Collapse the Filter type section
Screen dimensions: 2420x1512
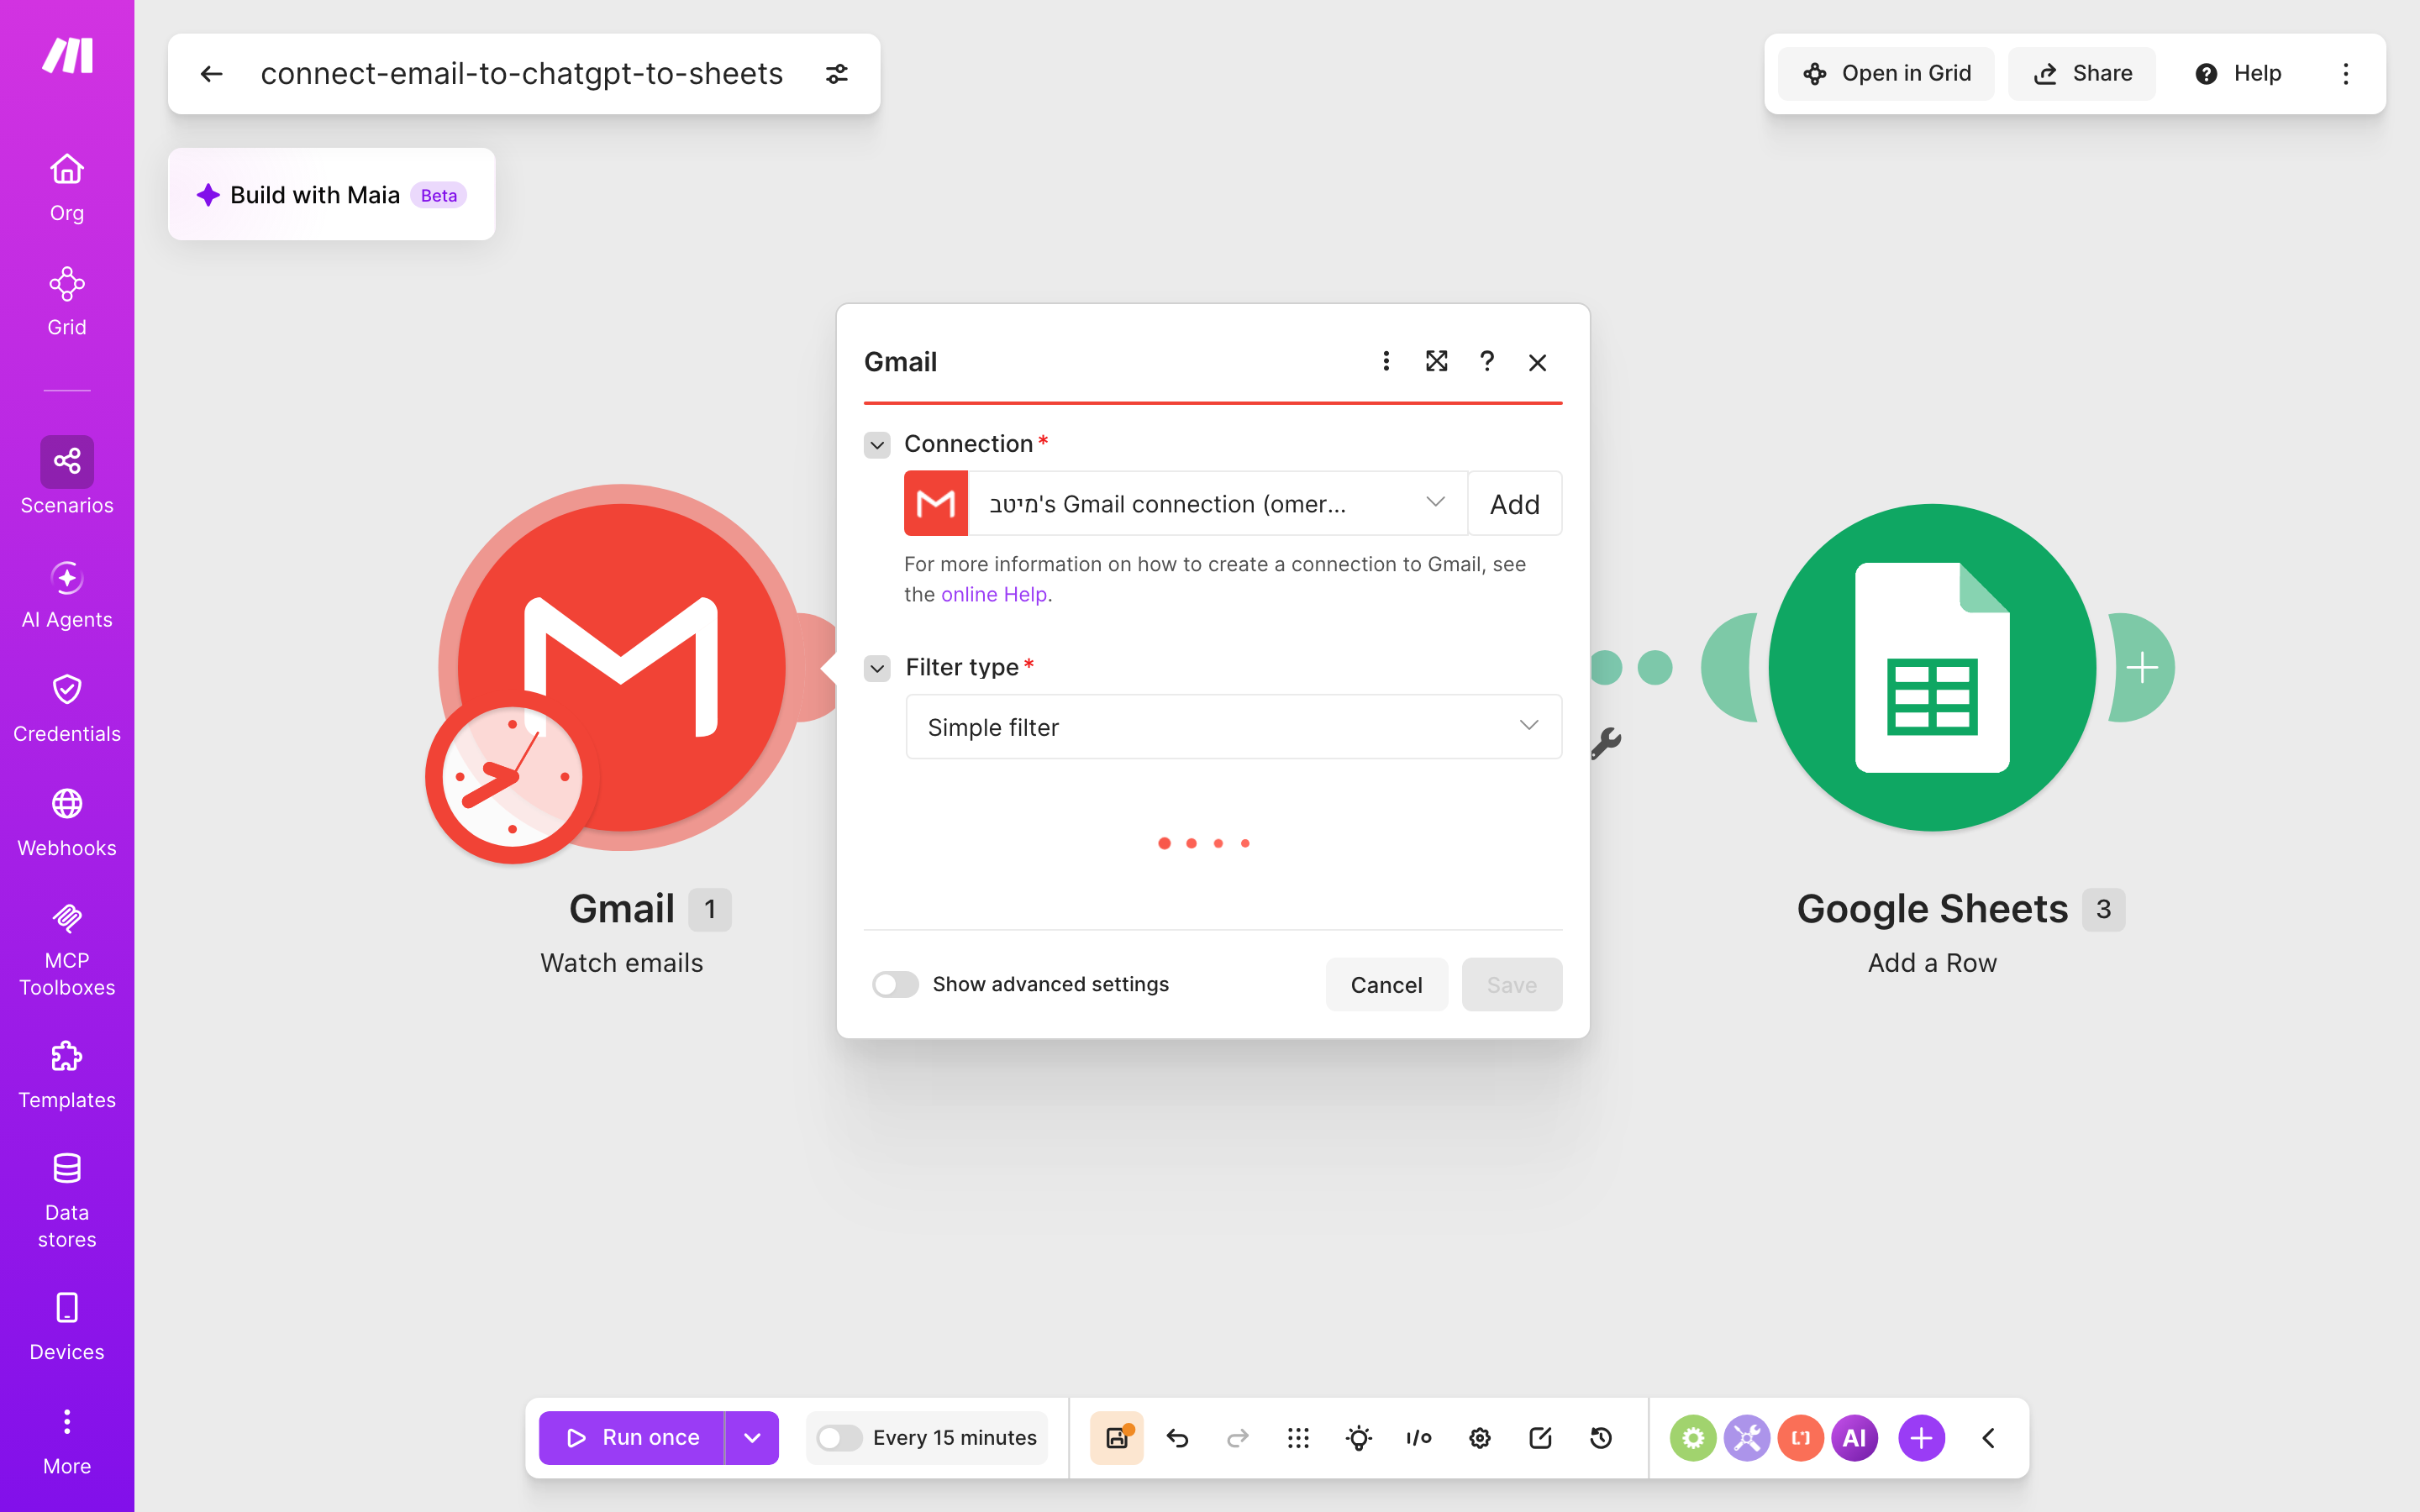pos(877,668)
